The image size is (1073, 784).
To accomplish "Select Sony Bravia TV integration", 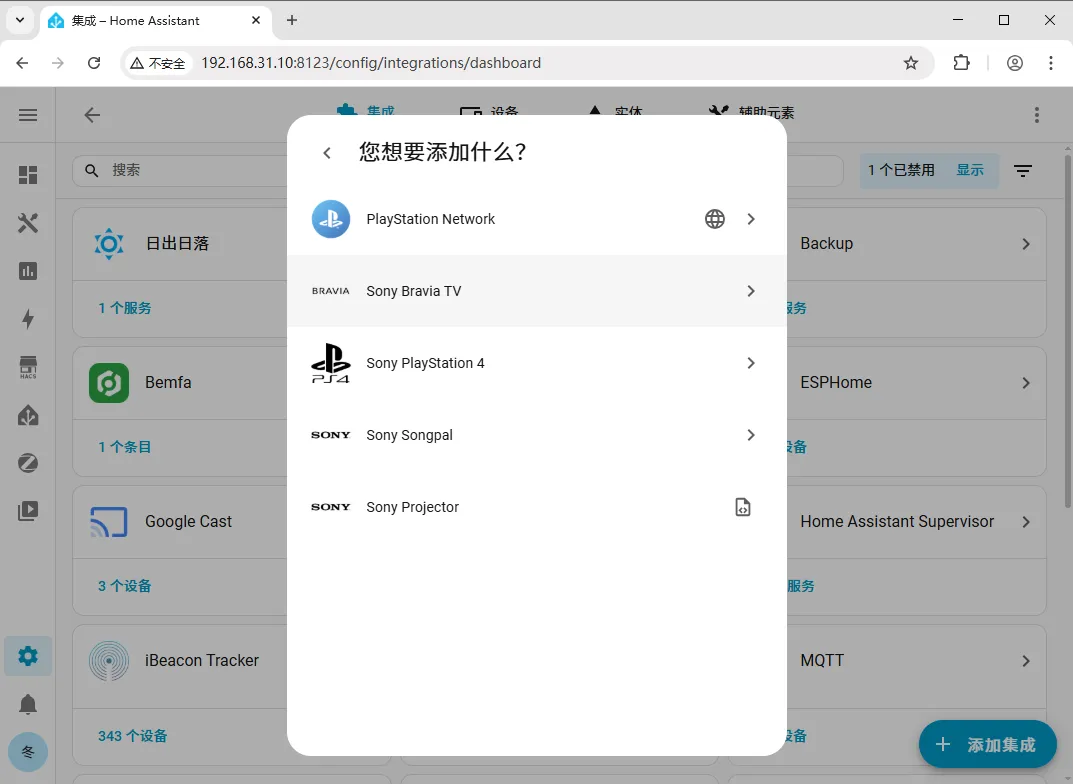I will [x=536, y=291].
